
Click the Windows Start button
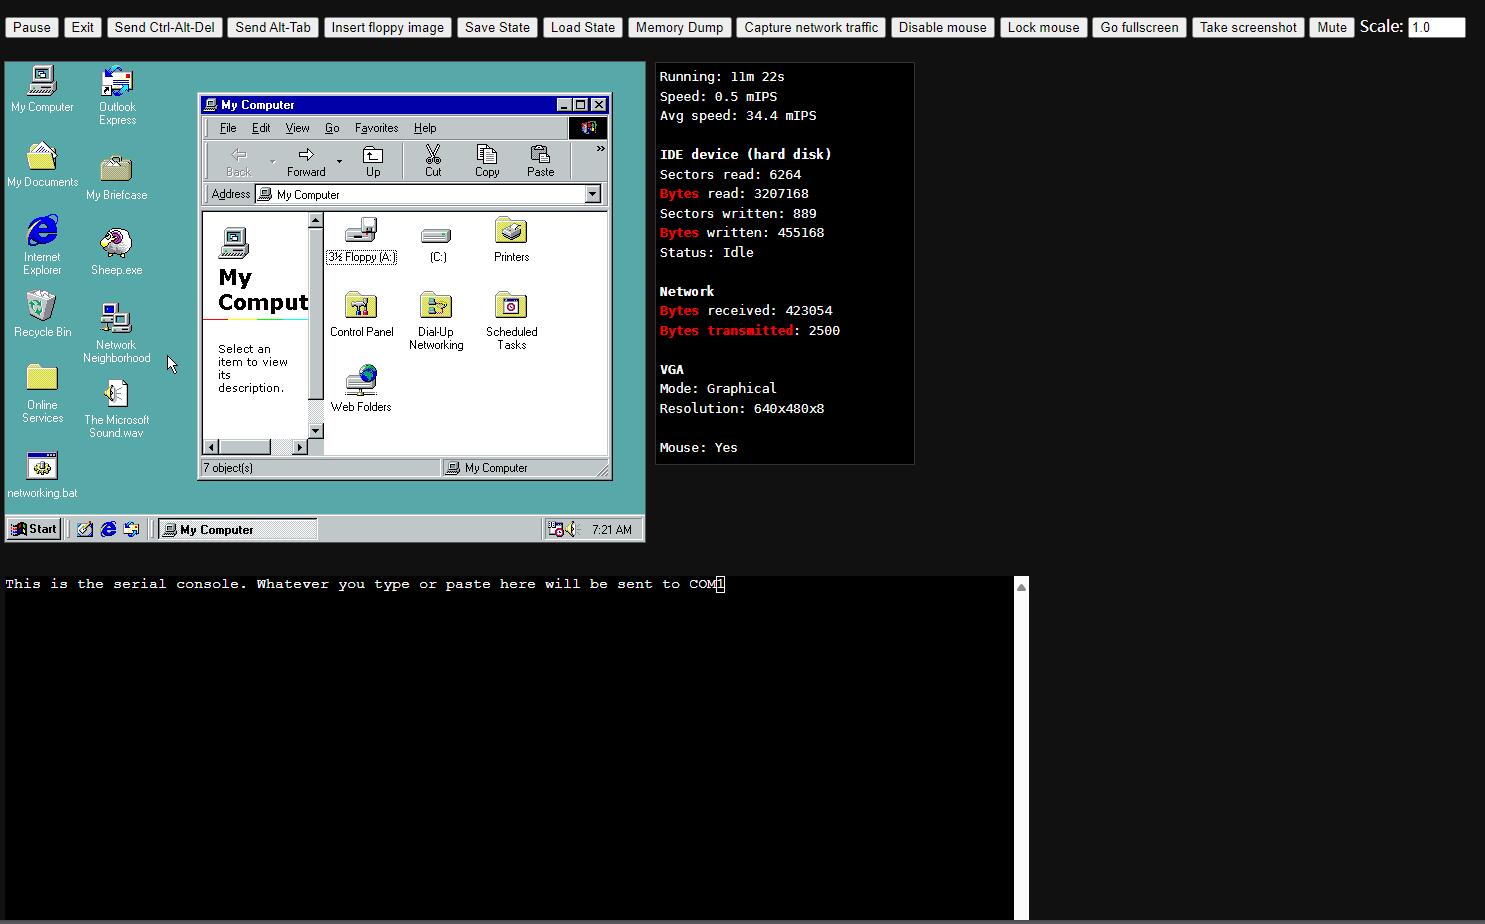34,529
